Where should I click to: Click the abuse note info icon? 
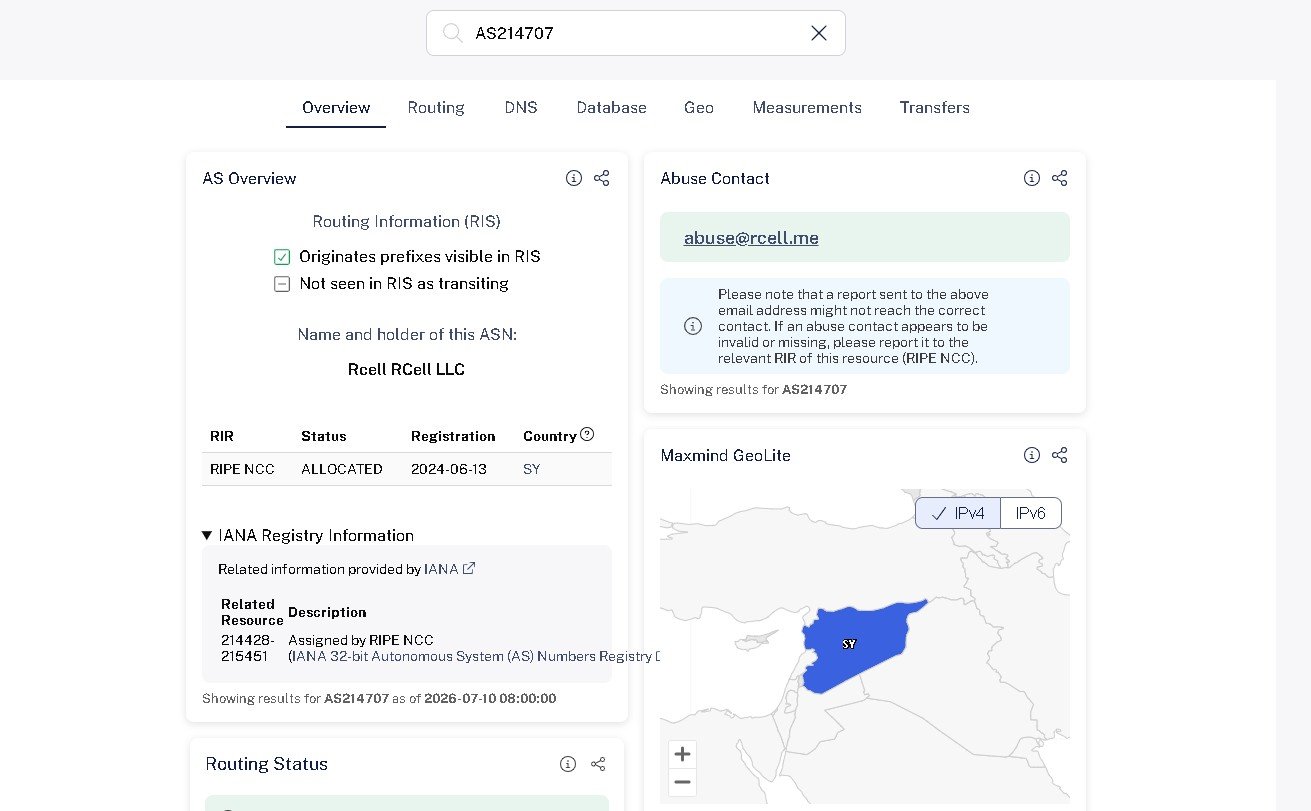click(692, 326)
